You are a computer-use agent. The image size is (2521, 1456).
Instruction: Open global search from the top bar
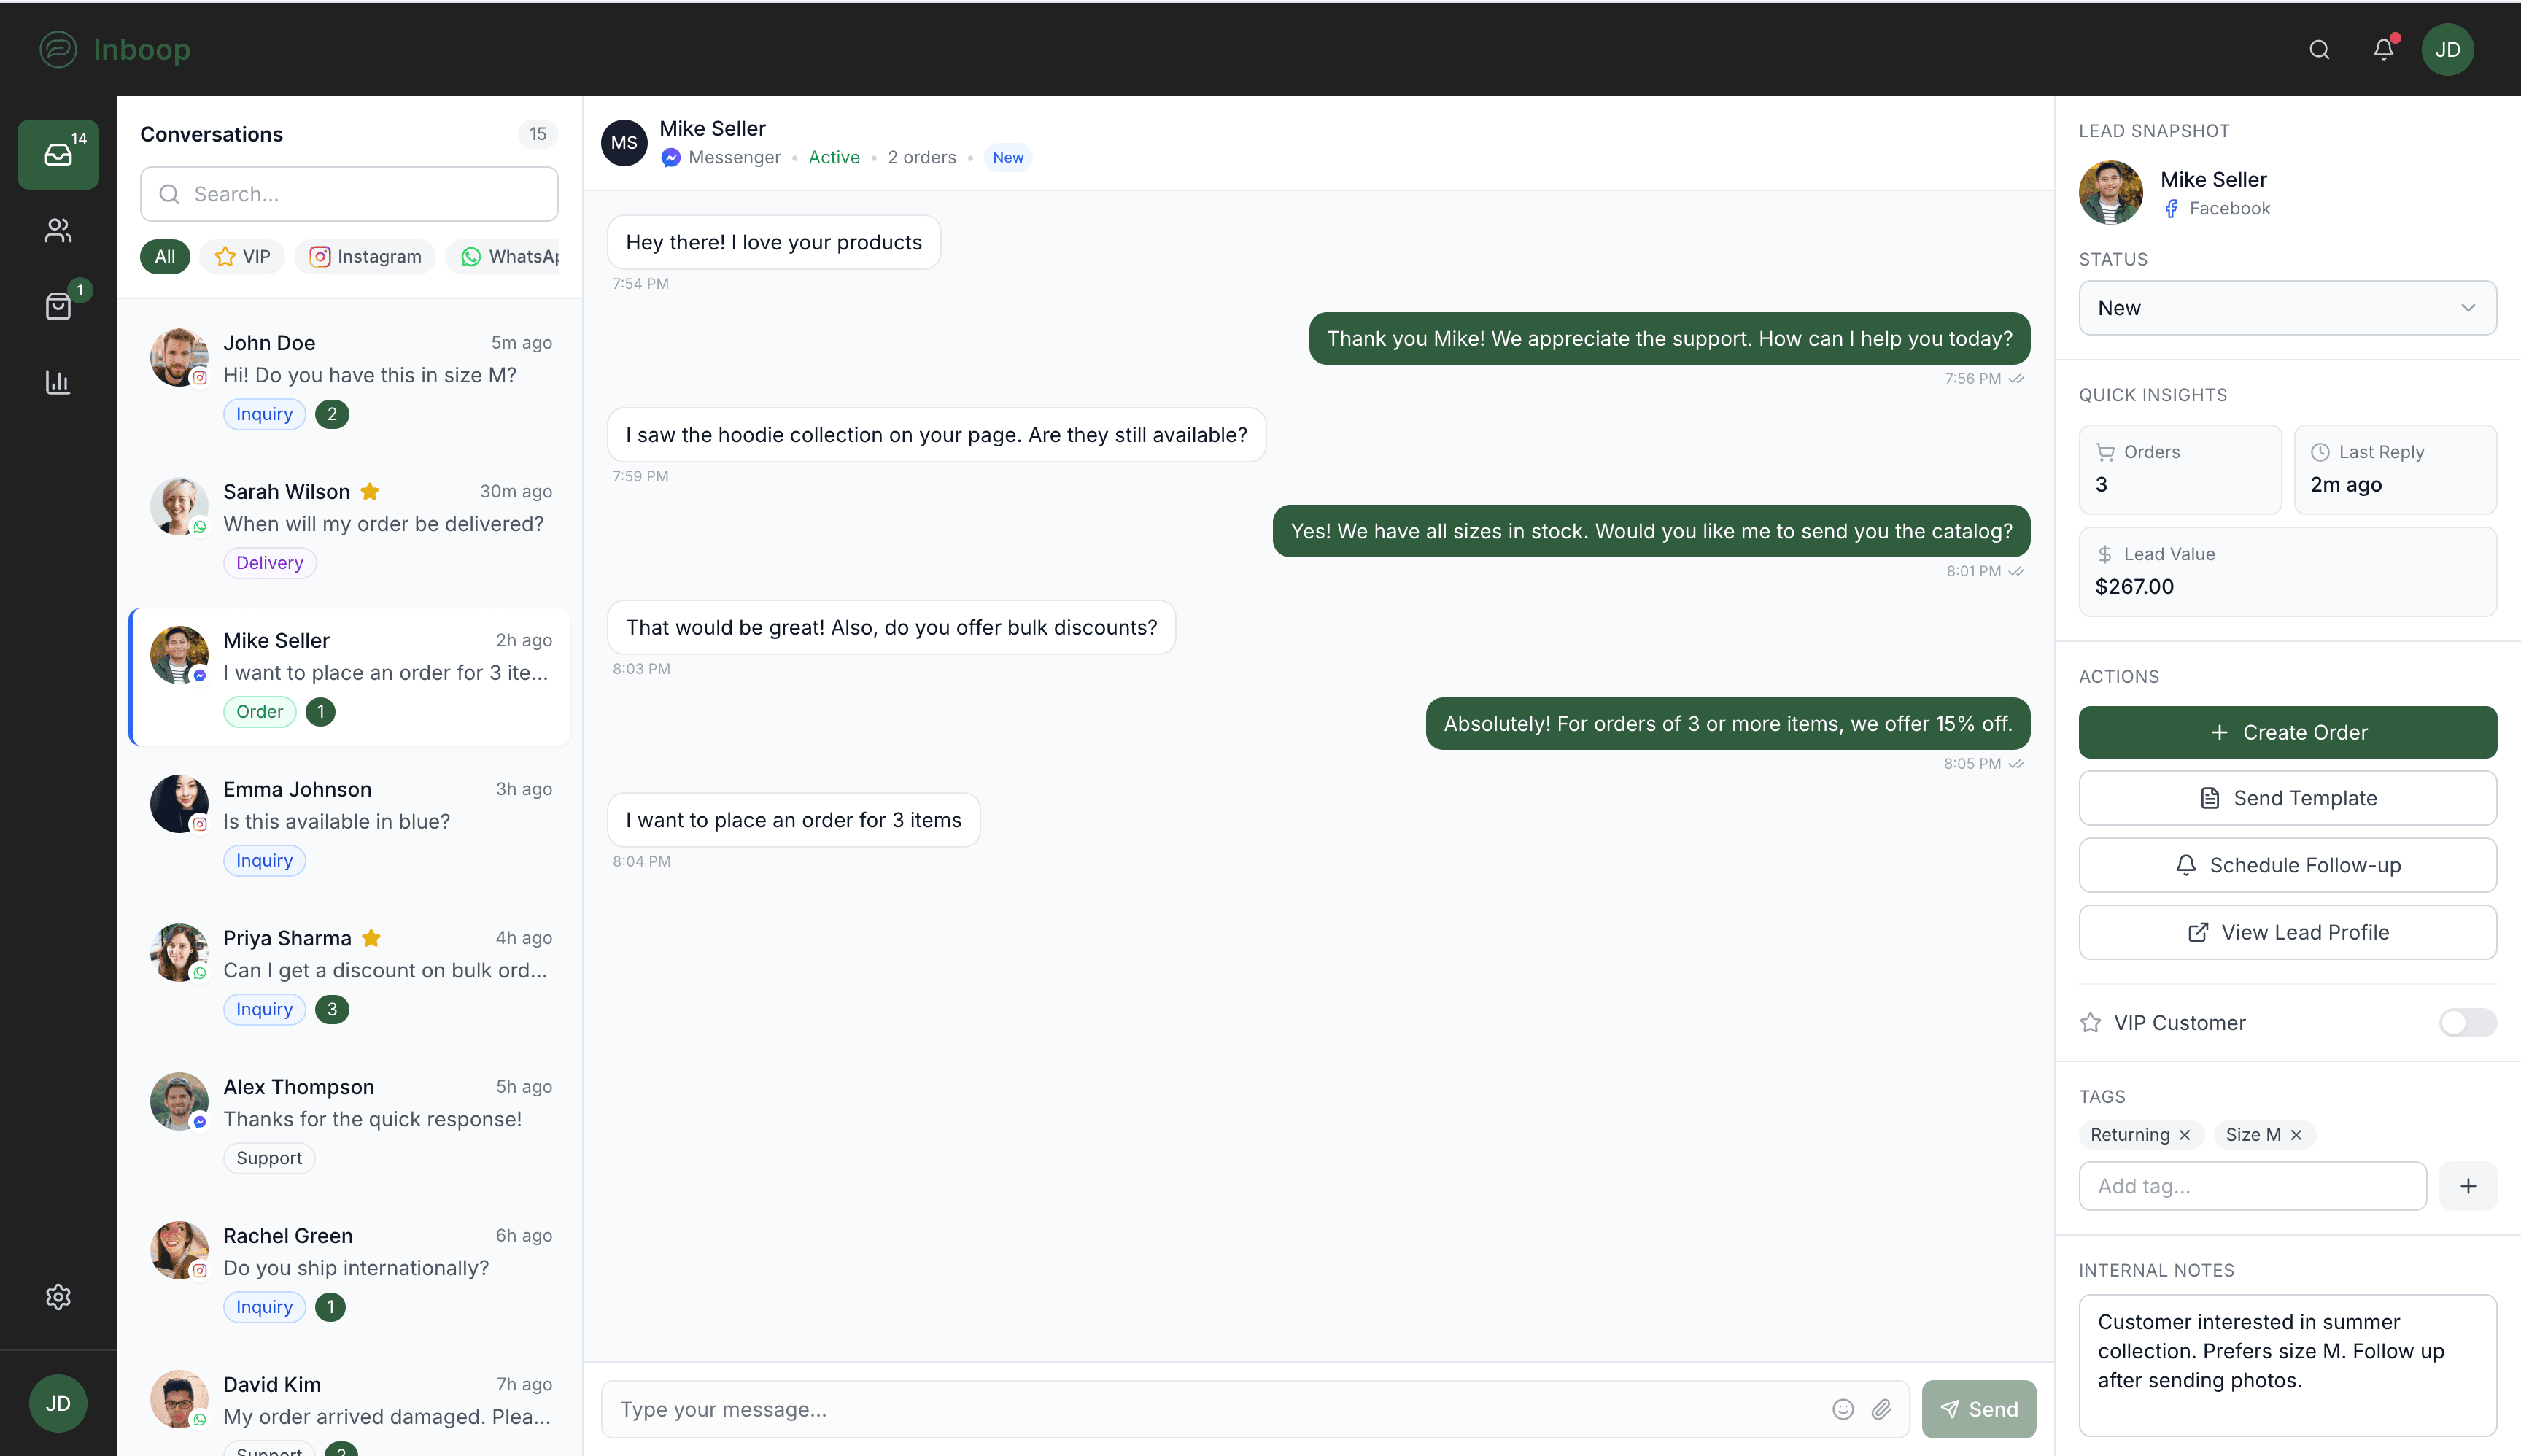pos(2319,49)
